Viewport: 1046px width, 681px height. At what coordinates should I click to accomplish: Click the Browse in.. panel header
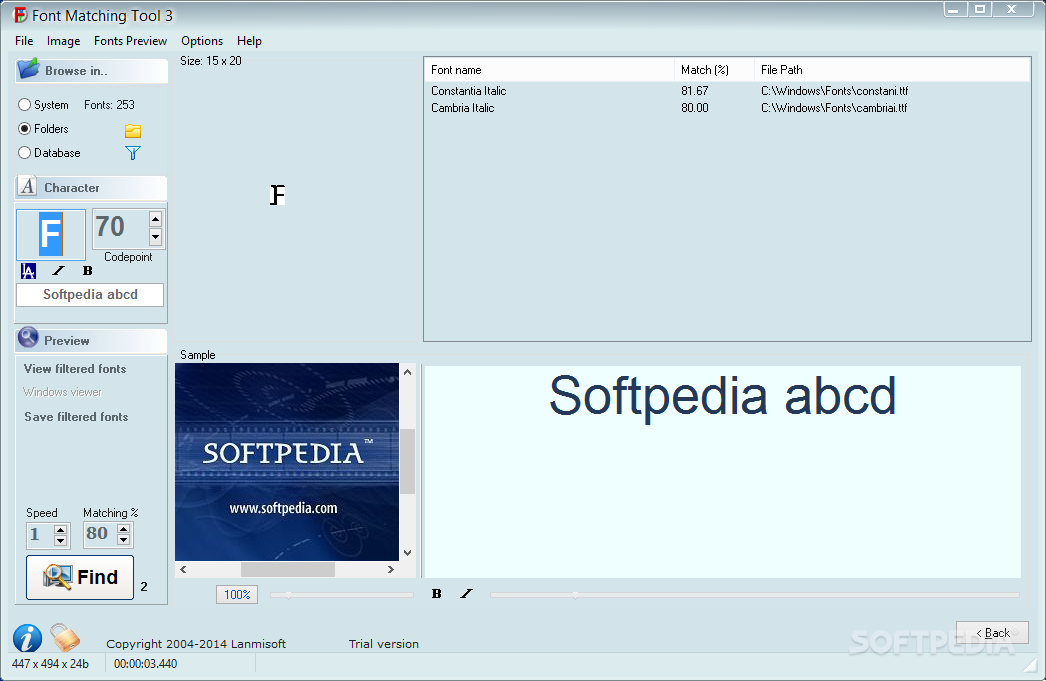click(91, 71)
